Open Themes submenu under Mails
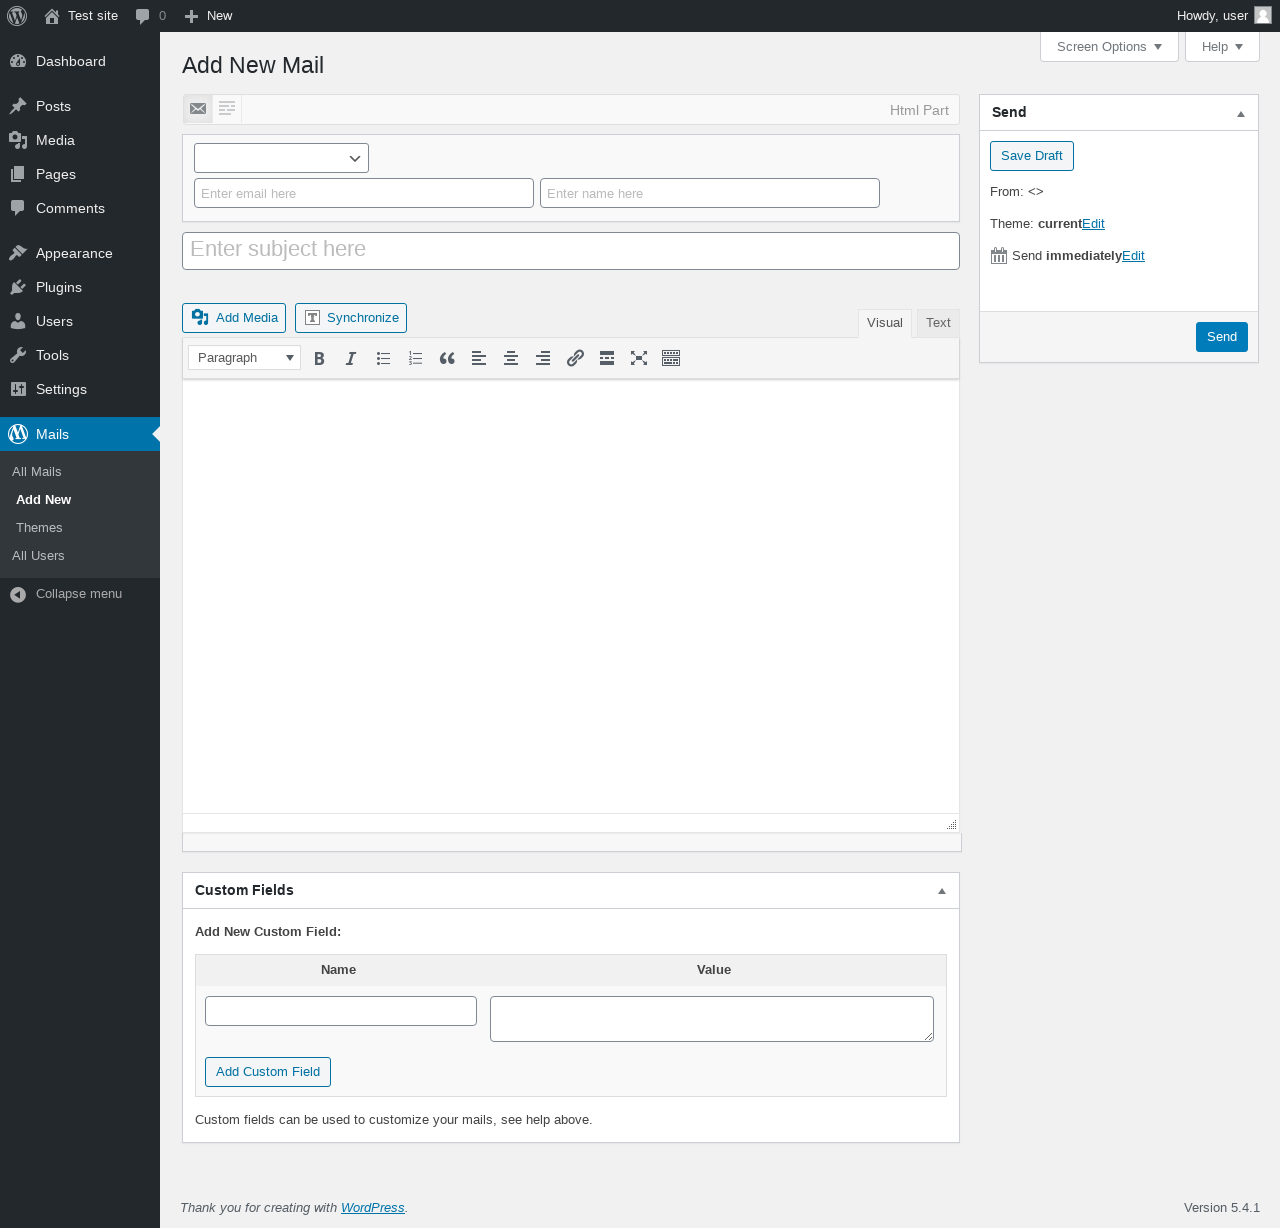The height and width of the screenshot is (1228, 1280). (39, 528)
